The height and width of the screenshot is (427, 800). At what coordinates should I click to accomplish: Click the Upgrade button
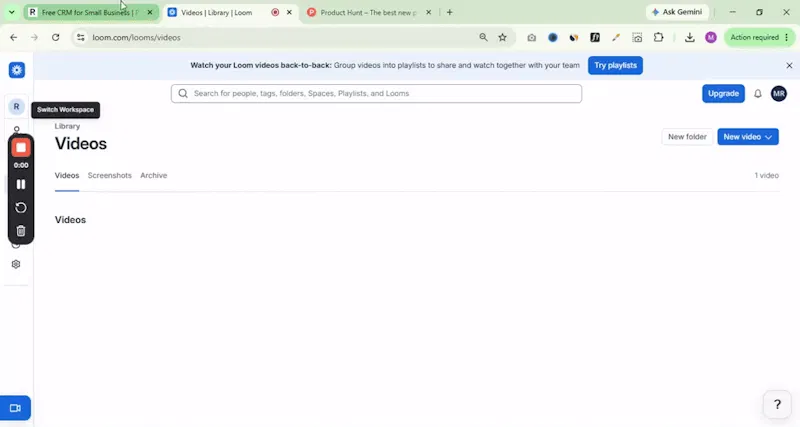[723, 94]
